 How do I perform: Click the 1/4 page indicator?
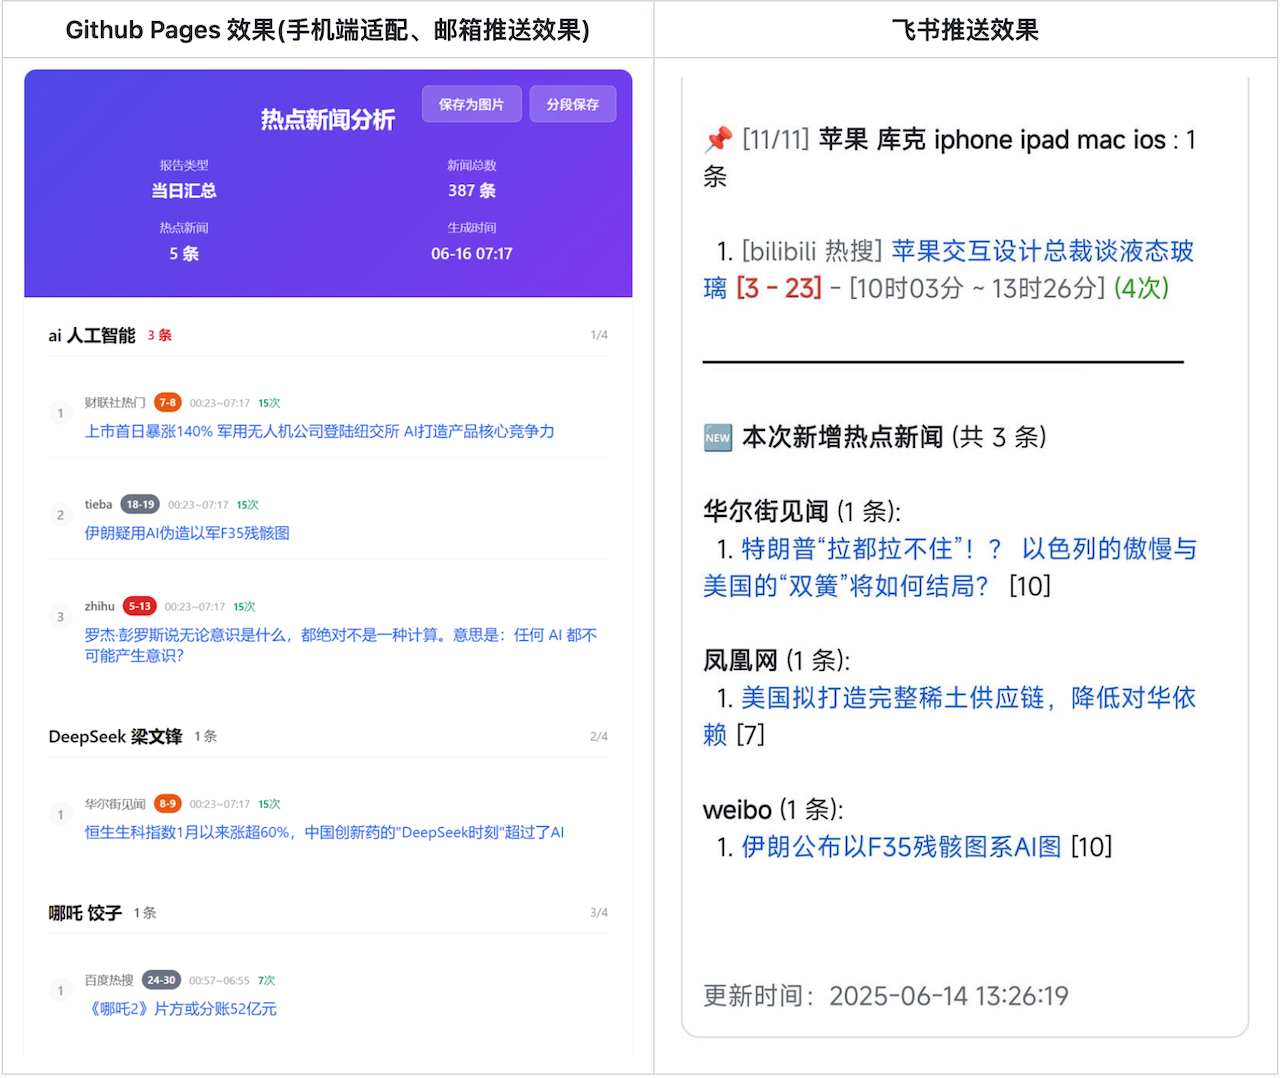[598, 335]
